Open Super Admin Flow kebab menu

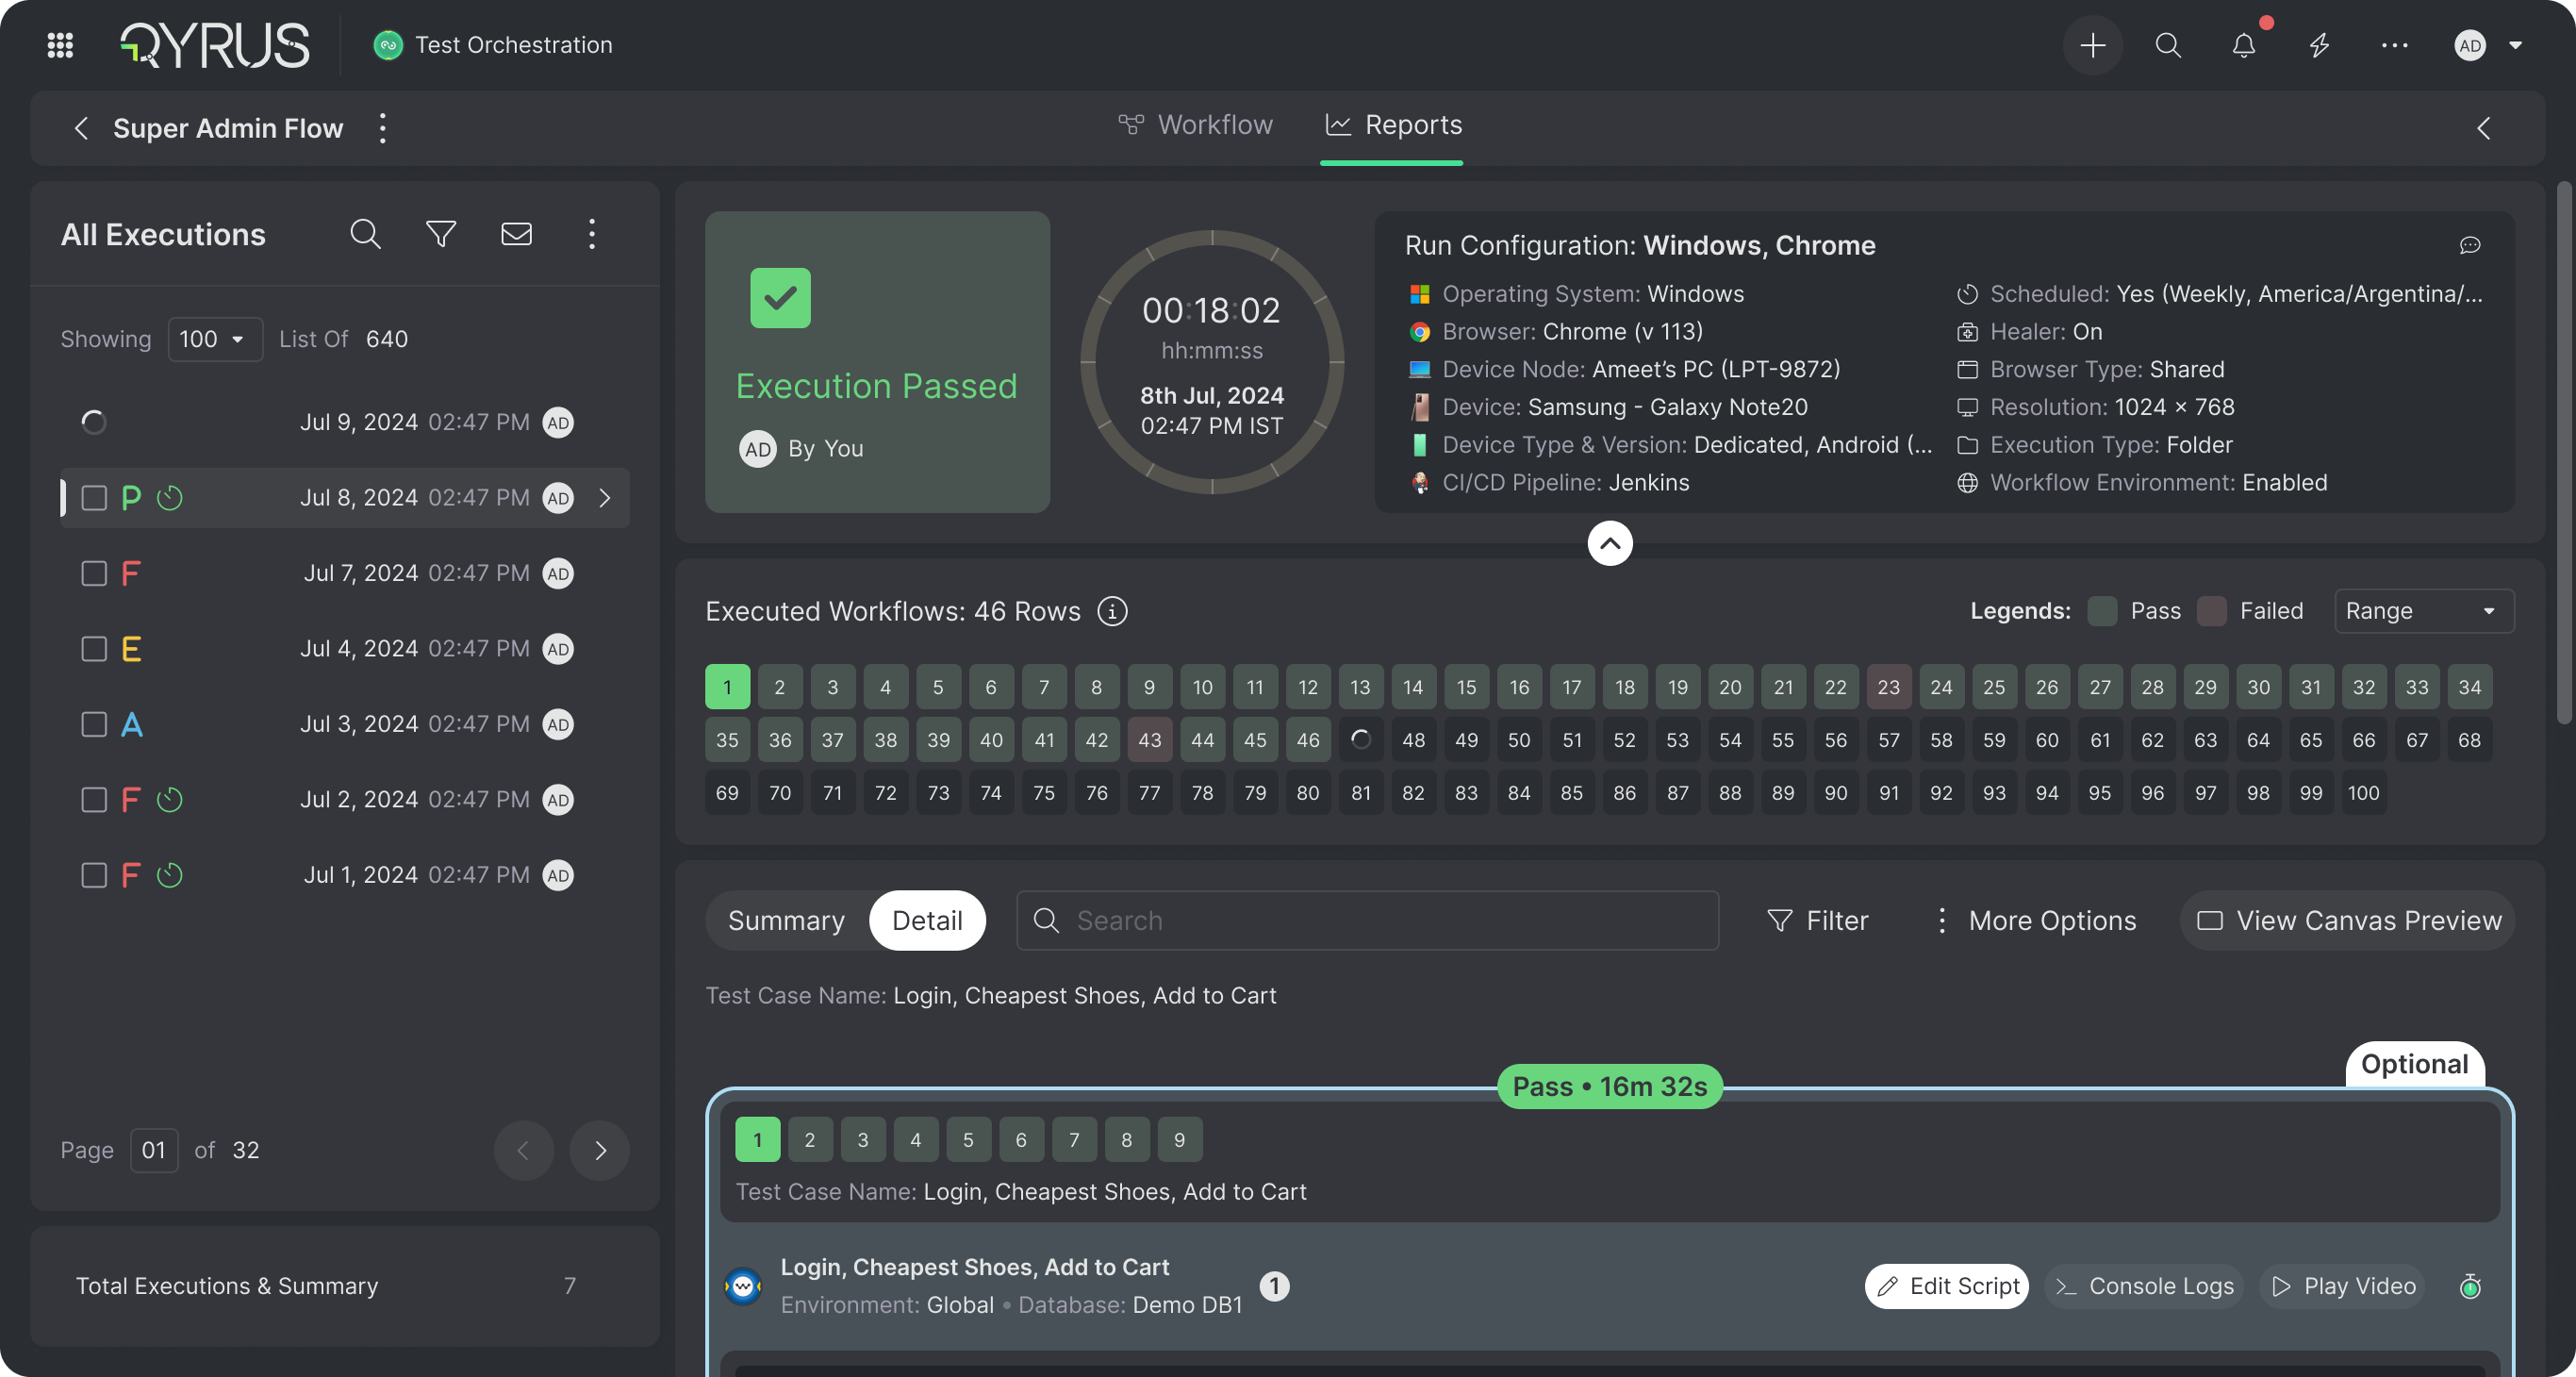pyautogui.click(x=382, y=128)
